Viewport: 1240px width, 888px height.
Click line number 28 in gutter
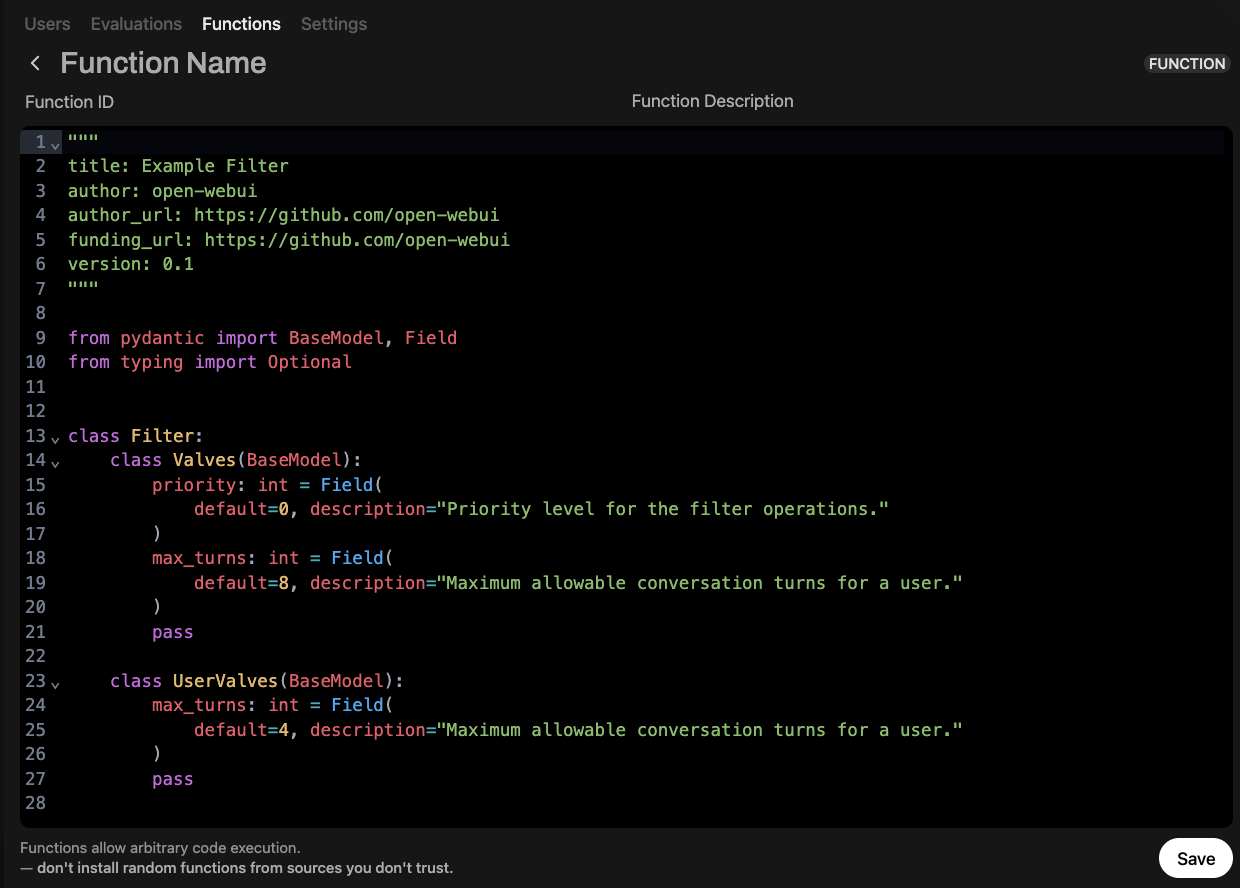point(35,803)
